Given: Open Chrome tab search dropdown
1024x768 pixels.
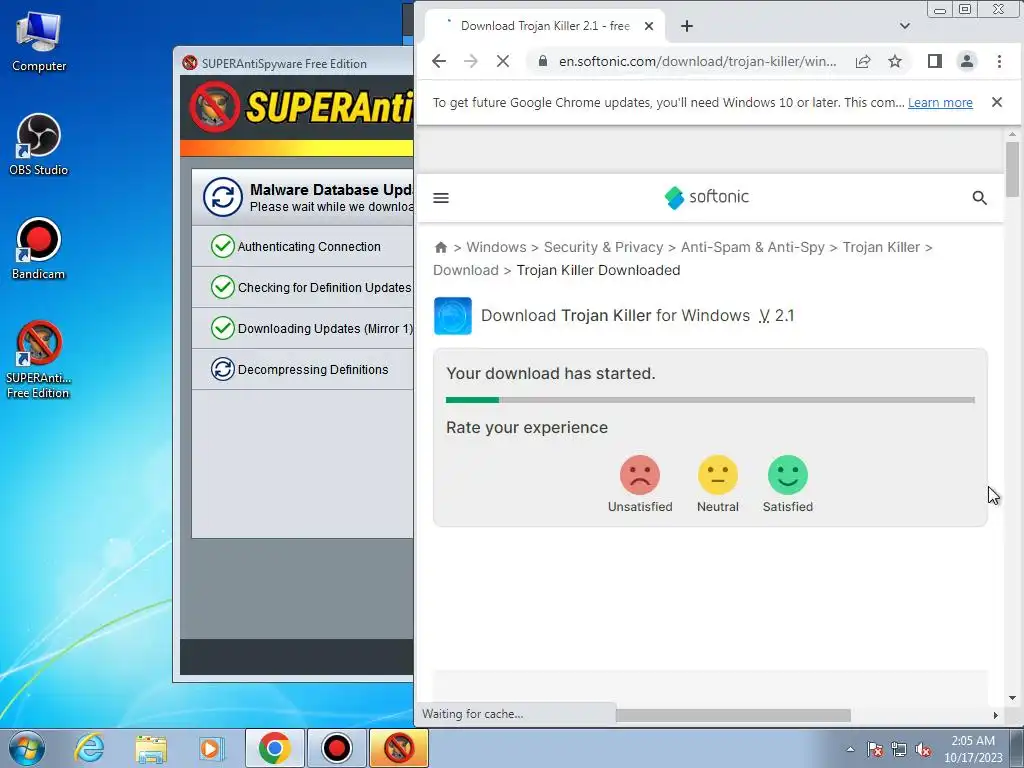Looking at the screenshot, I should pyautogui.click(x=904, y=26).
